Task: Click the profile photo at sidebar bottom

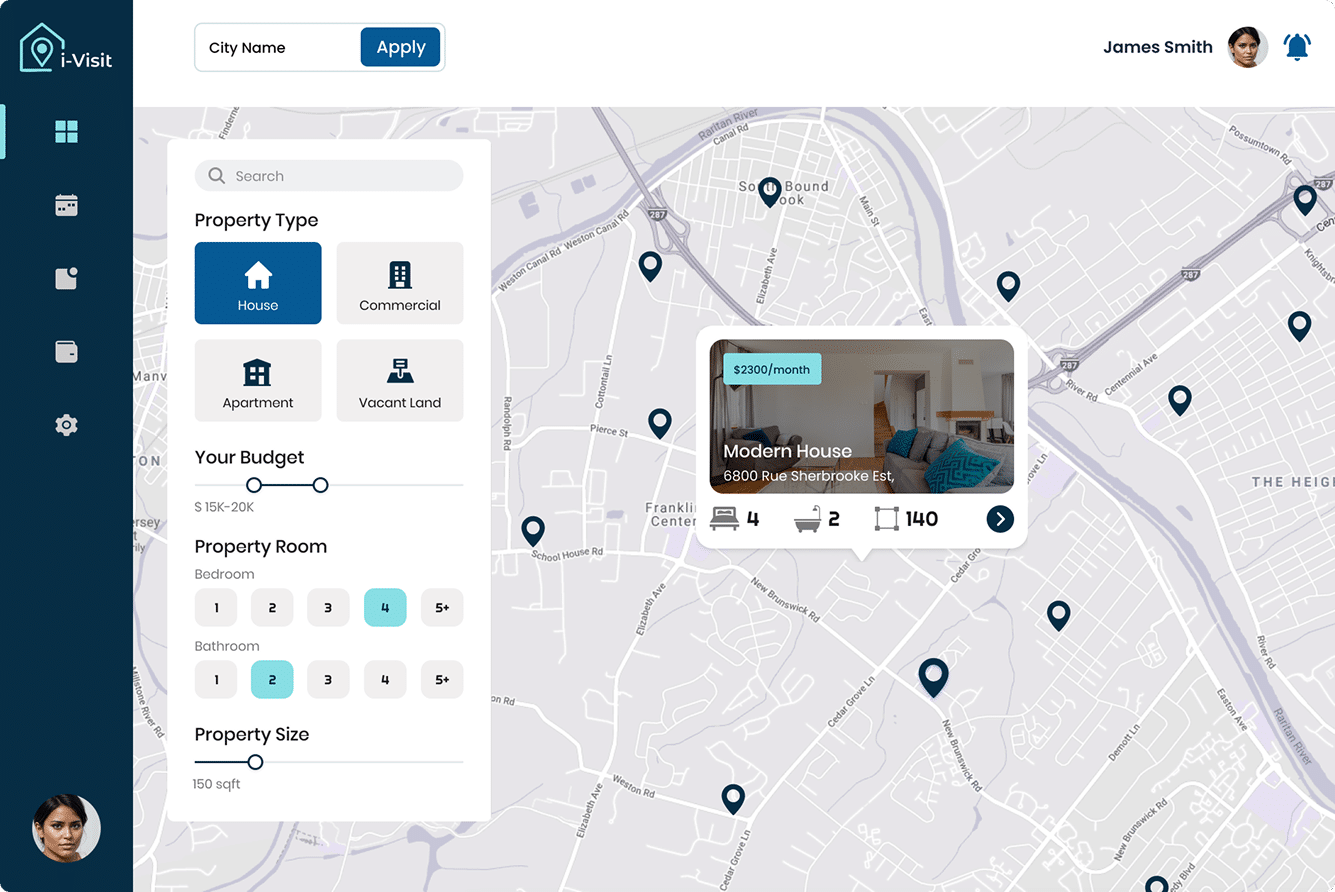Action: click(67, 828)
